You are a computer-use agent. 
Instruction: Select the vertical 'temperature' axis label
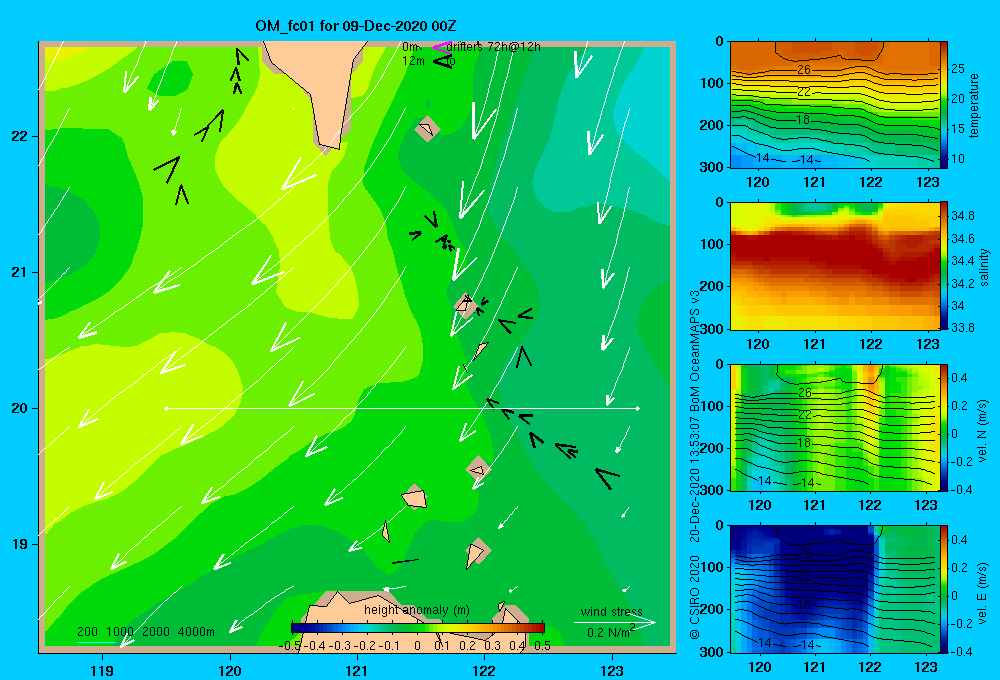coord(974,106)
